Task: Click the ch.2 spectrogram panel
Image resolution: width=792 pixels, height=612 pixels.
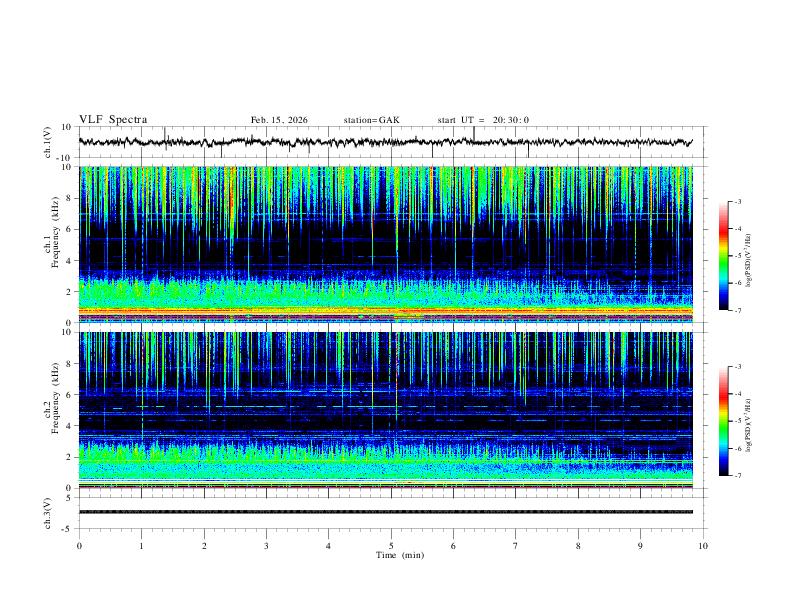Action: click(x=385, y=410)
